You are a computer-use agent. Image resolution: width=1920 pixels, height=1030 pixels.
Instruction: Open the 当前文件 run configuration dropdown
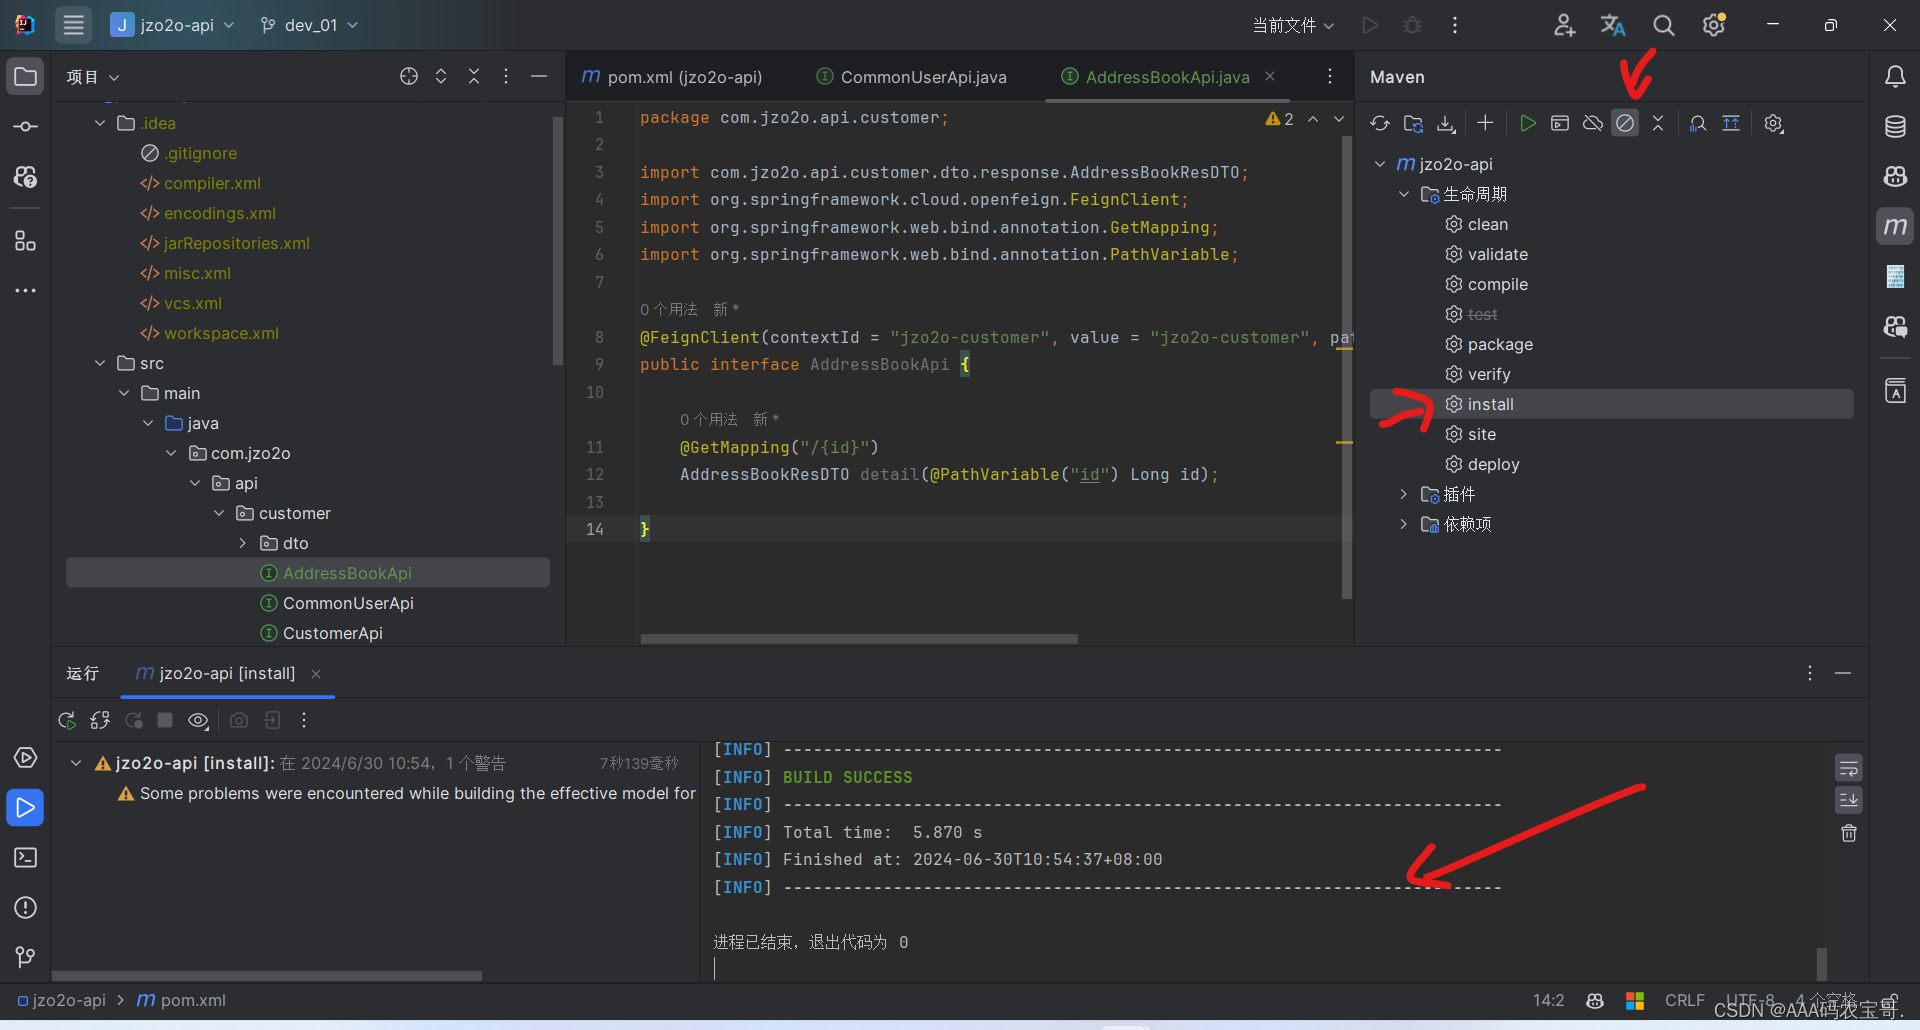coord(1293,25)
